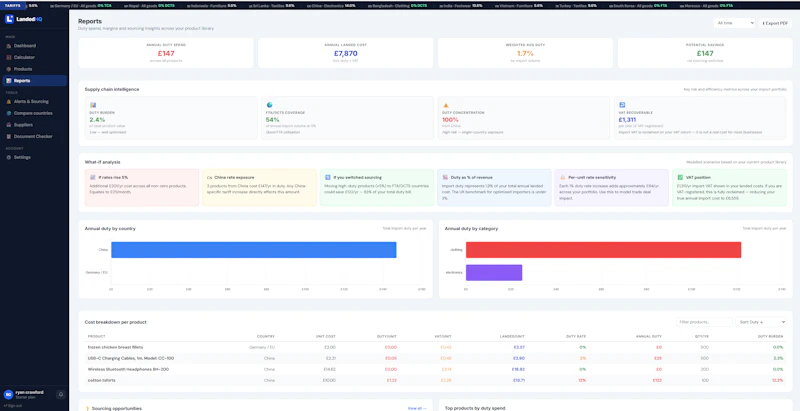This screenshot has width=800, height=411.
Task: Click the Annual Duty Spend £147 card
Action: [166, 53]
